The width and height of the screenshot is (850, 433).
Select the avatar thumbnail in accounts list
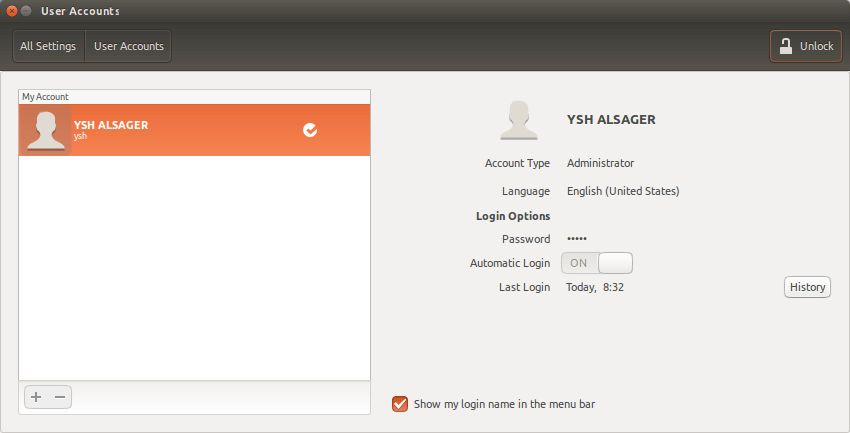point(46,130)
